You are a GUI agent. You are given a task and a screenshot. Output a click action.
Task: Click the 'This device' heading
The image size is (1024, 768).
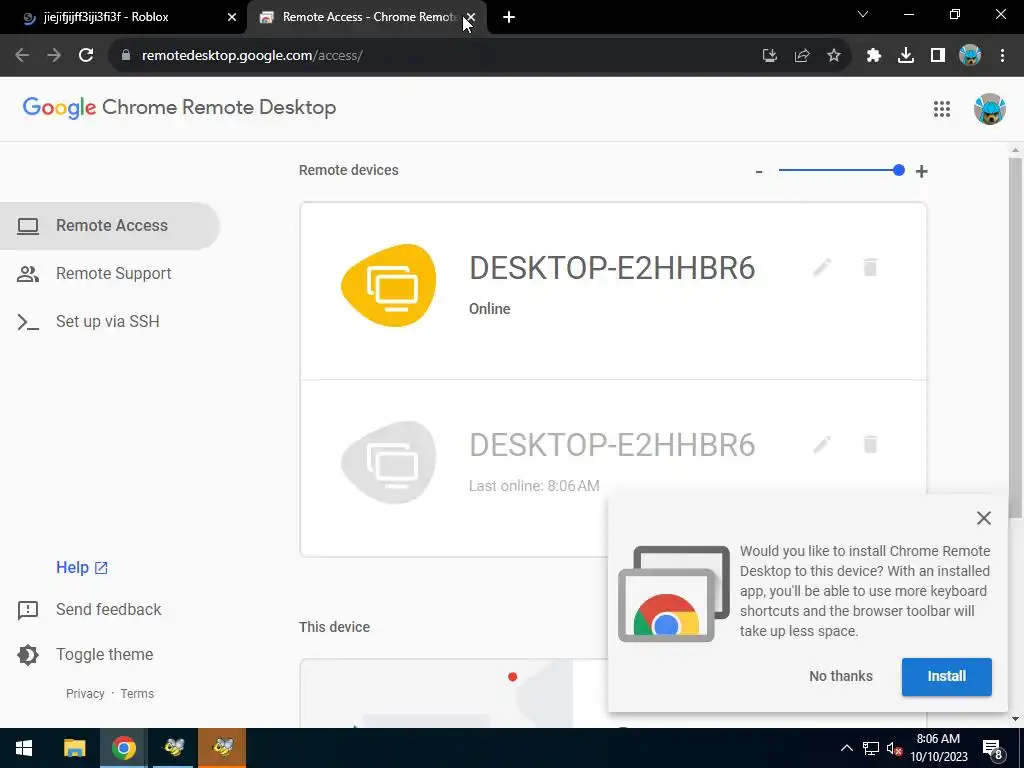(334, 627)
